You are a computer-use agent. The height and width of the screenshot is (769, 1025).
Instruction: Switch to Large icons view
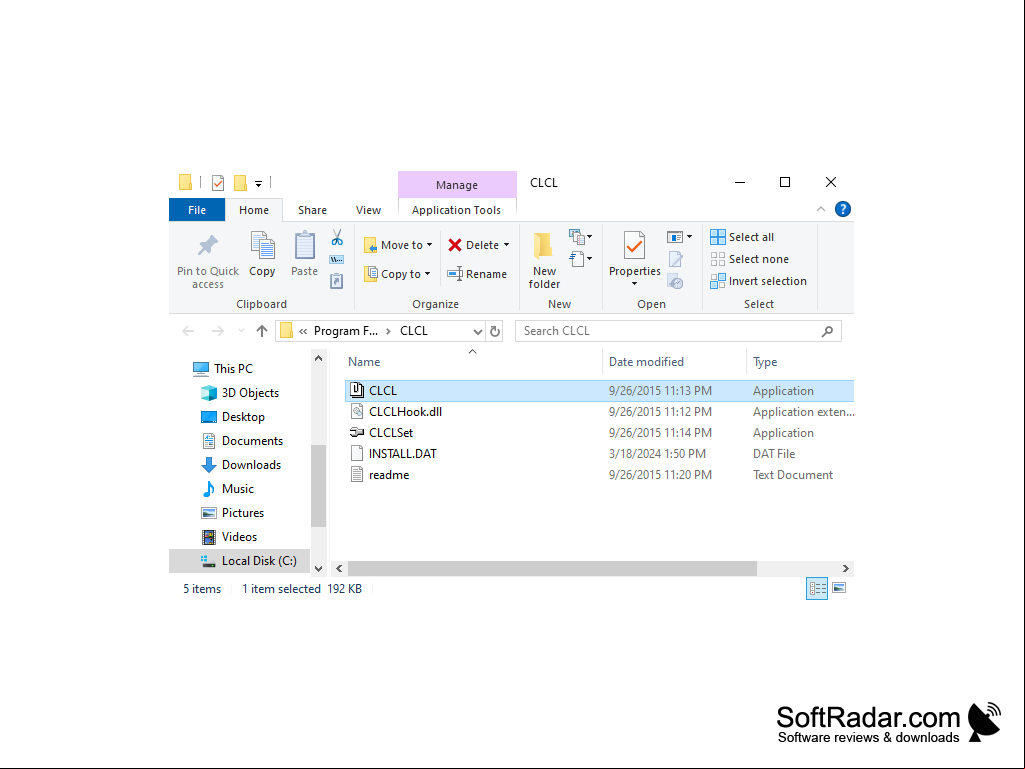pos(839,589)
